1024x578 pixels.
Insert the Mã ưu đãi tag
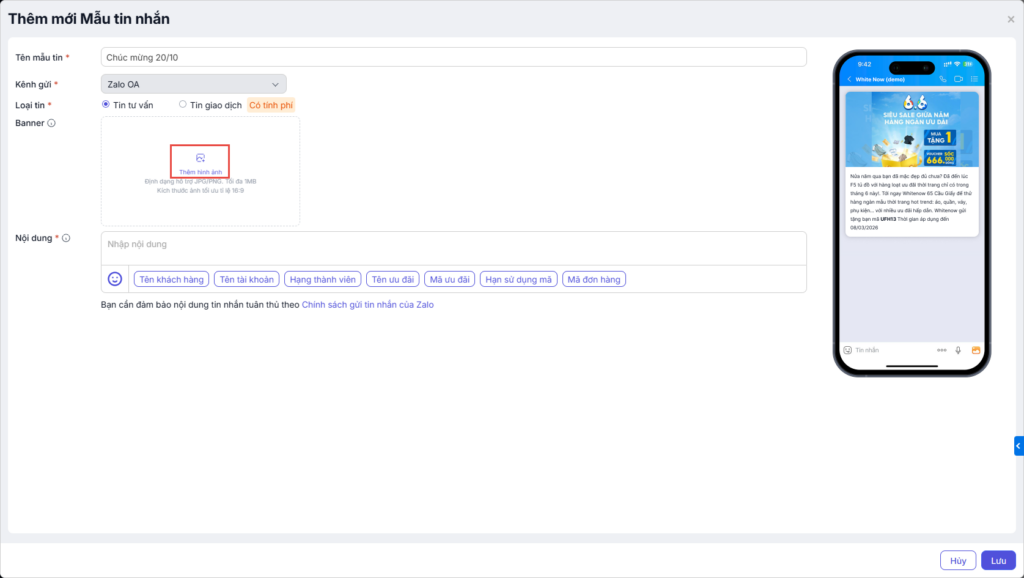pyautogui.click(x=449, y=280)
